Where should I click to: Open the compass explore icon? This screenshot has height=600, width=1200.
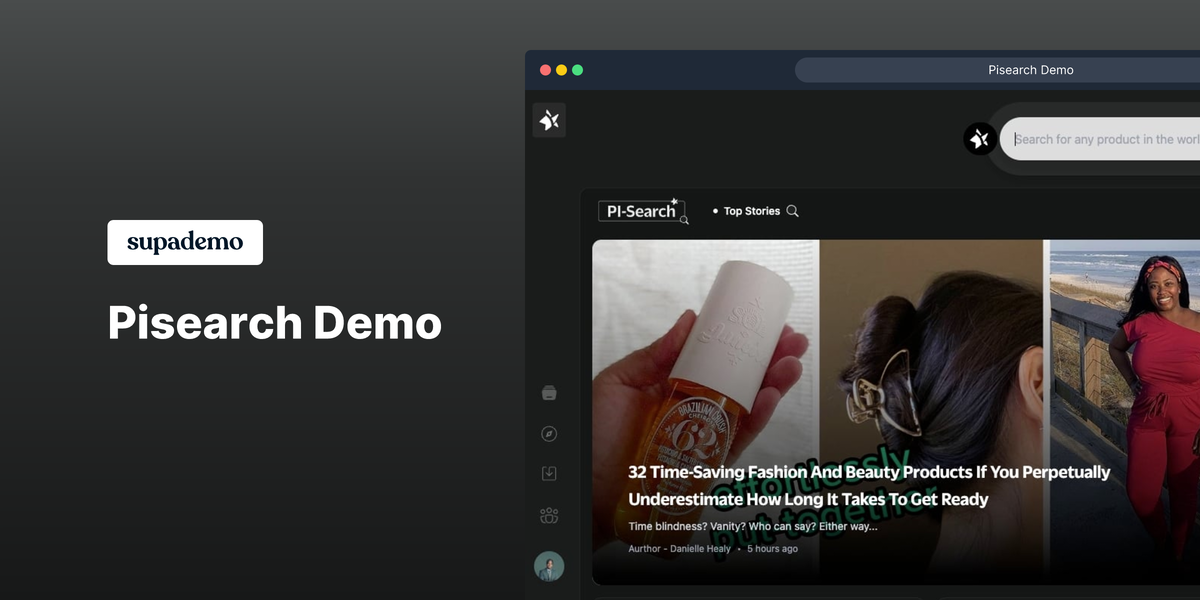click(x=549, y=434)
